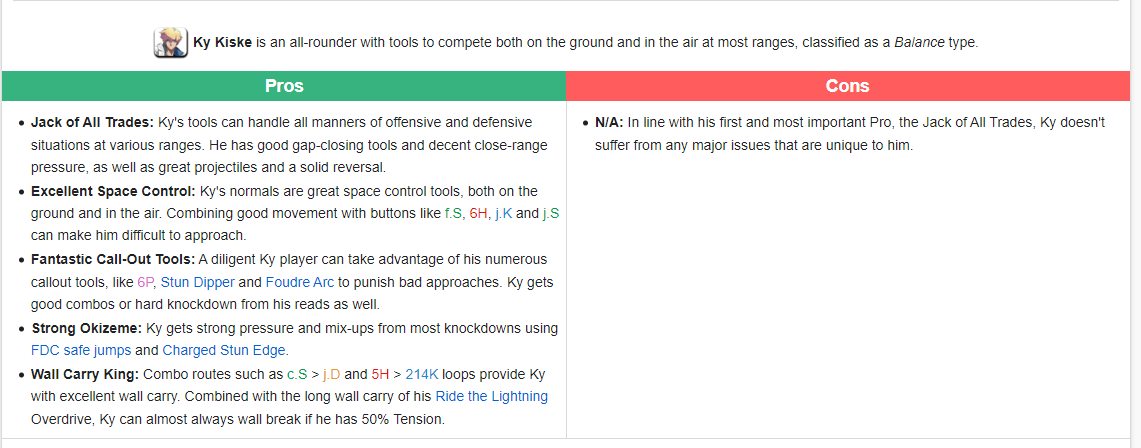Follow the Ride the Lightning link

coord(492,397)
